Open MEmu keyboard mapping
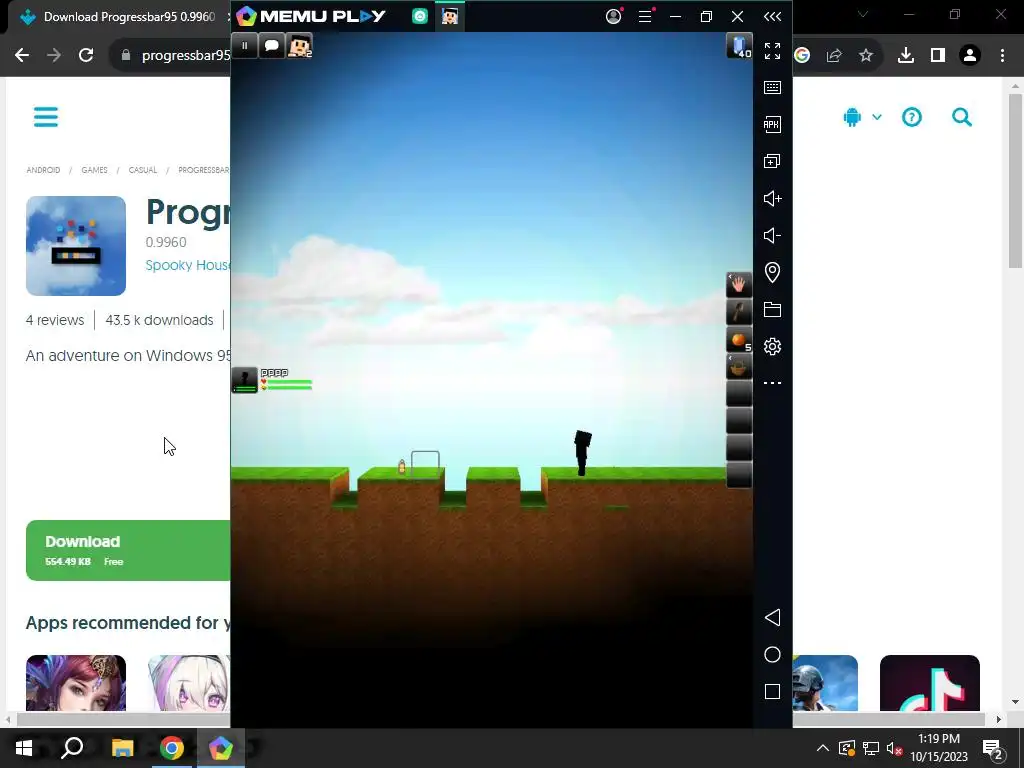 (x=772, y=88)
